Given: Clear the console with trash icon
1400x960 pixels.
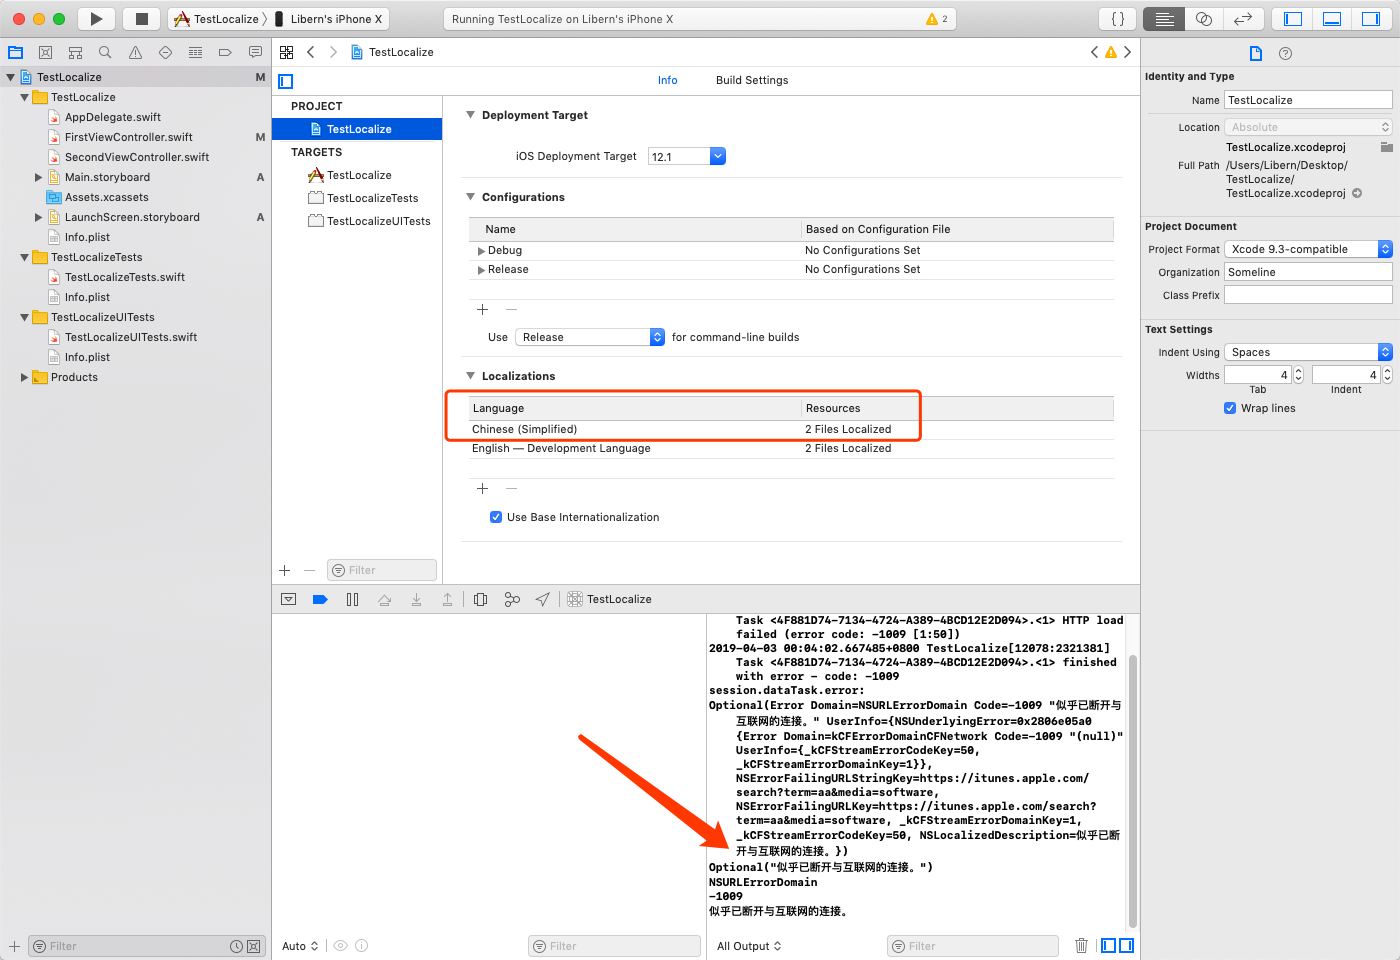Looking at the screenshot, I should pyautogui.click(x=1081, y=946).
